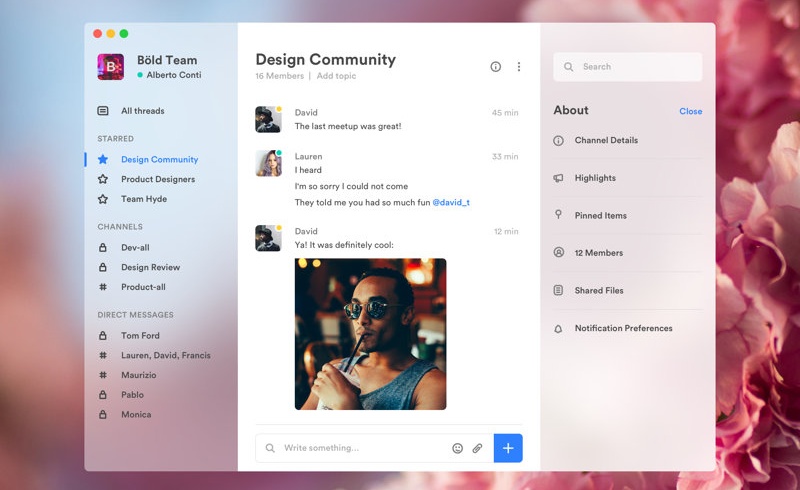
Task: Click the blue plus send button
Action: click(508, 448)
